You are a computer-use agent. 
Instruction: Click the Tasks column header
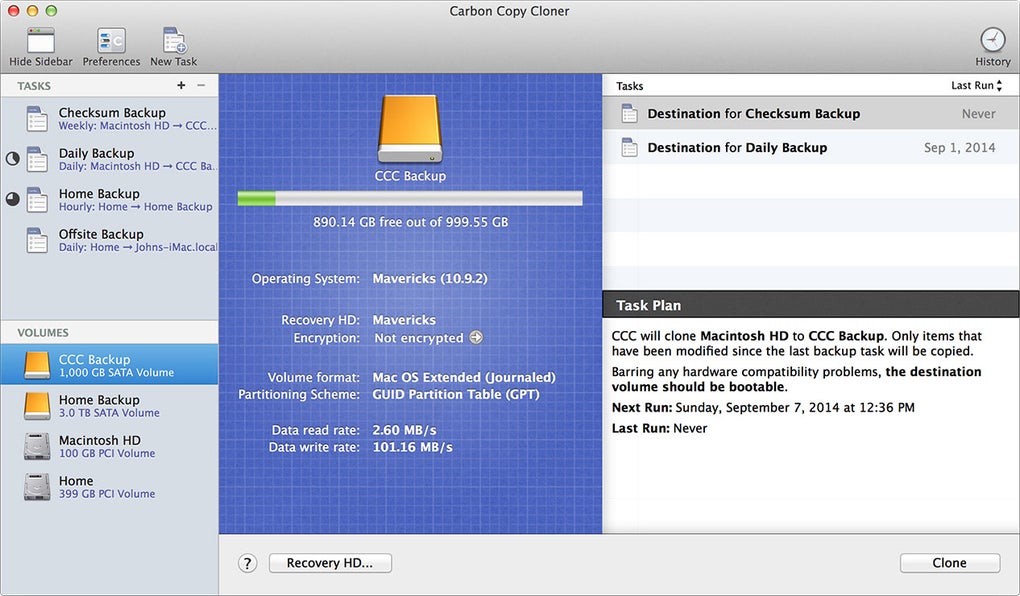(x=629, y=86)
